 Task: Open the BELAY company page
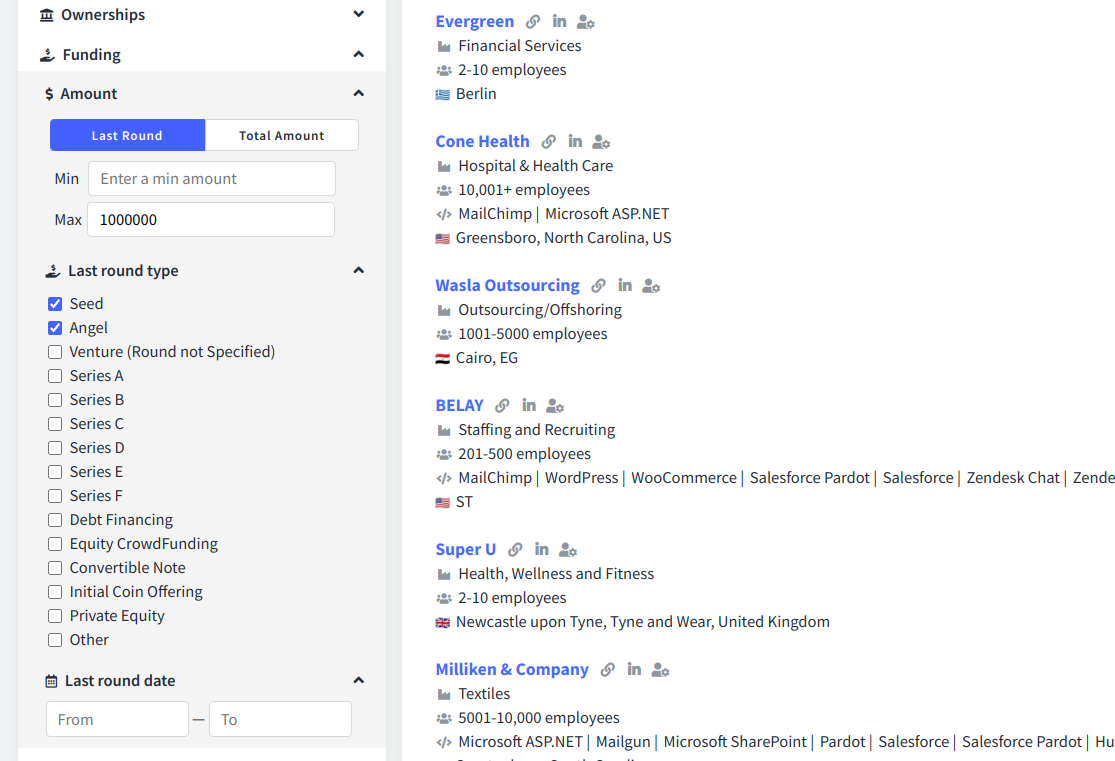coord(459,405)
